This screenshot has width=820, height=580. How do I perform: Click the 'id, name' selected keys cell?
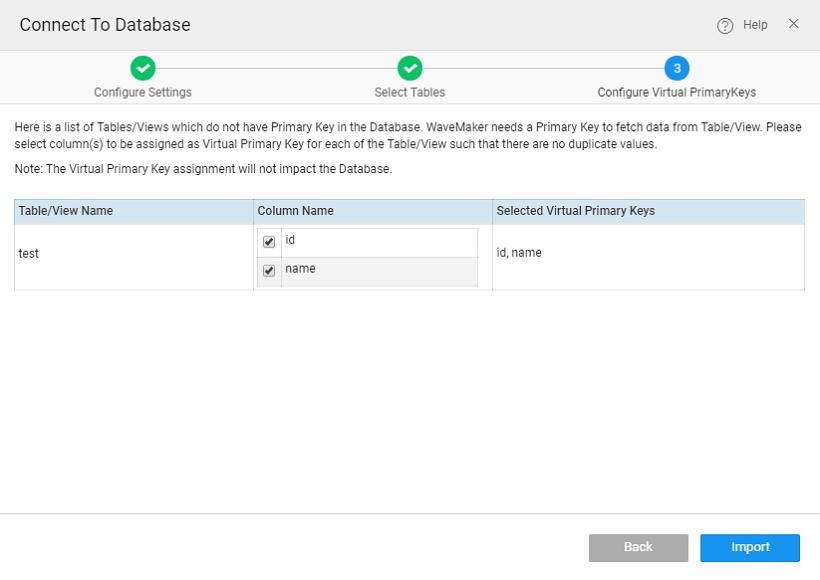[x=519, y=254]
